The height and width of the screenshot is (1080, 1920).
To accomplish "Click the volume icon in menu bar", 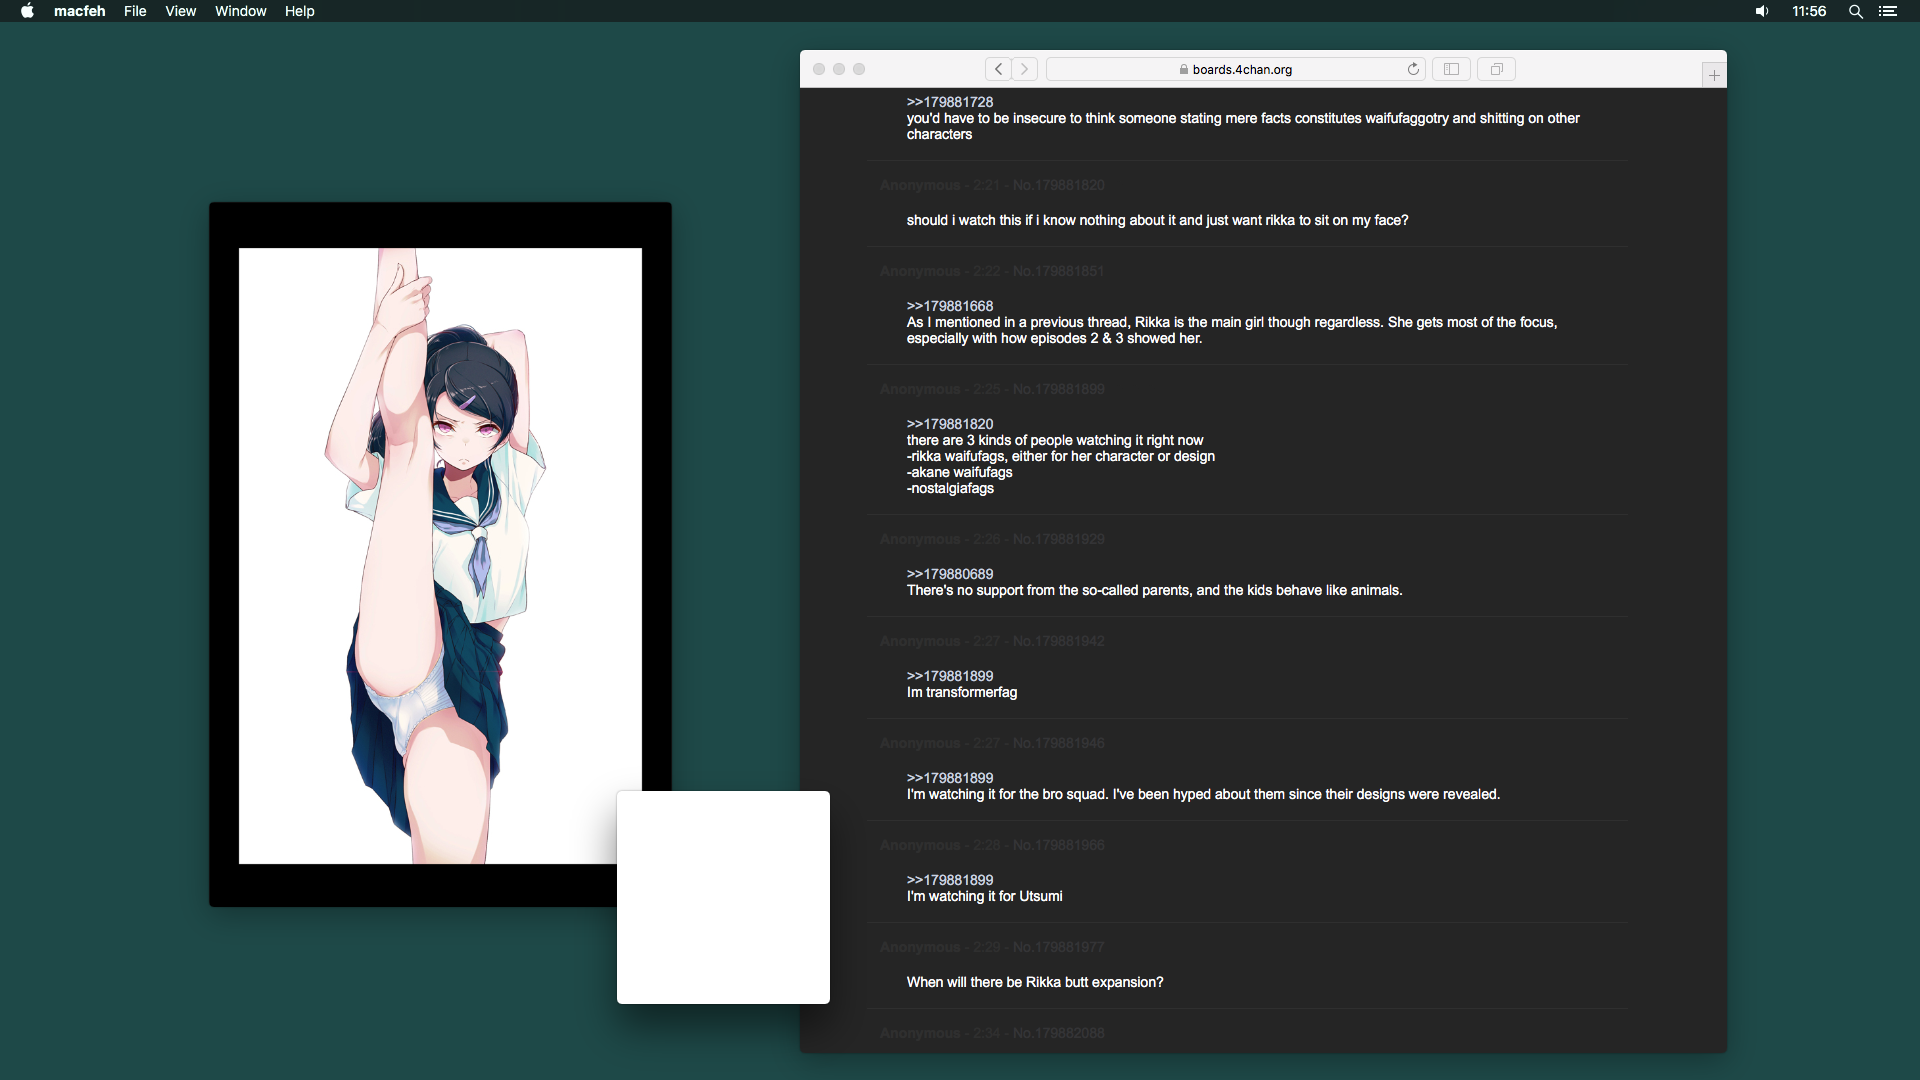I will (1761, 11).
